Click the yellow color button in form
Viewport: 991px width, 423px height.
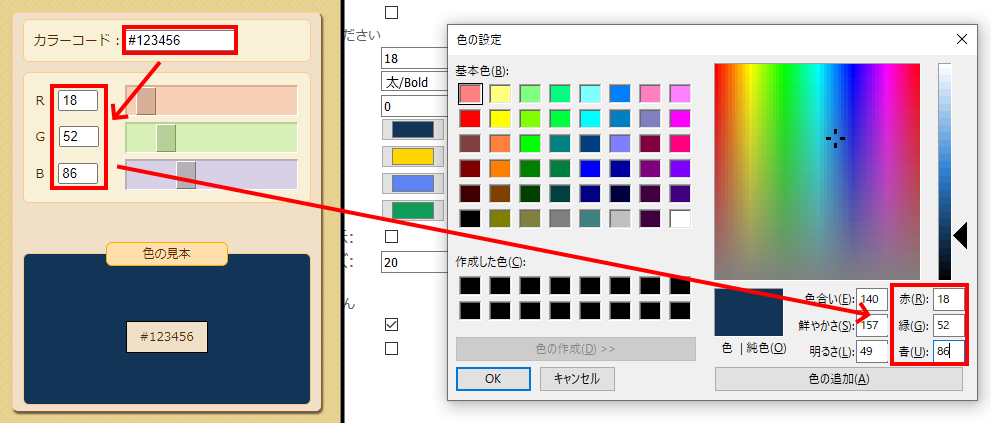point(412,157)
